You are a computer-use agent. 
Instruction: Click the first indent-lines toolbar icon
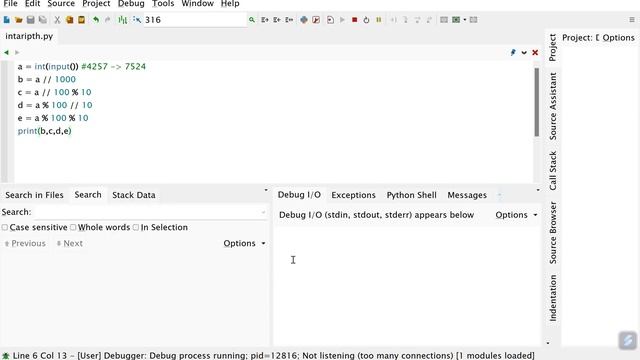click(x=265, y=20)
